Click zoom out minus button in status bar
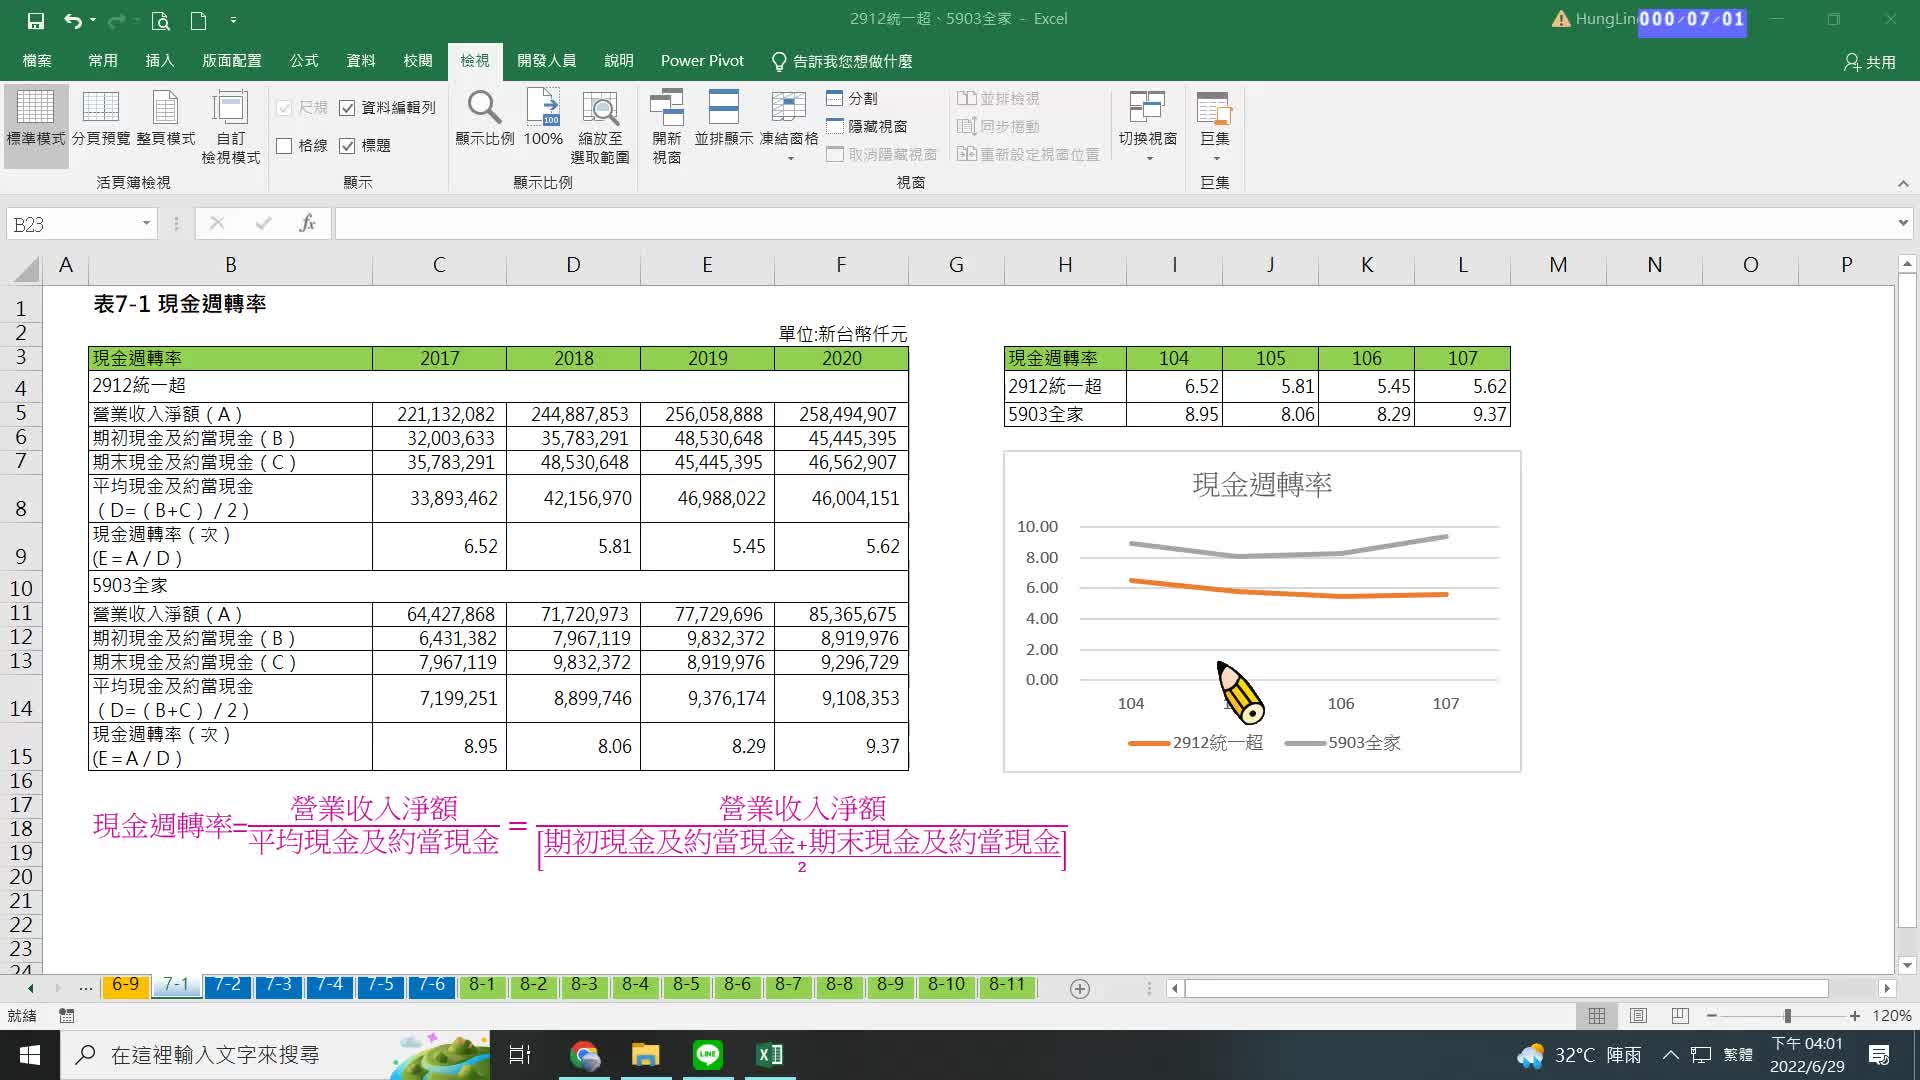 [1712, 1016]
